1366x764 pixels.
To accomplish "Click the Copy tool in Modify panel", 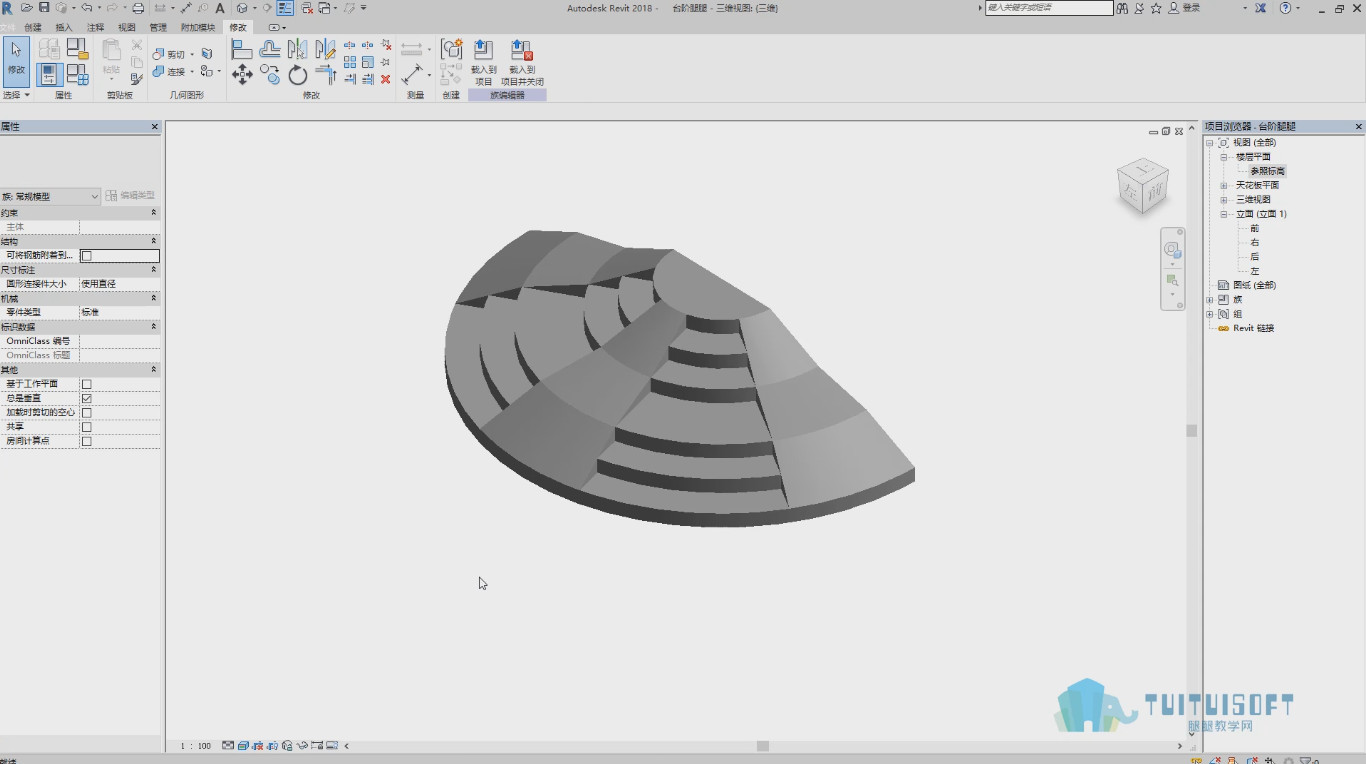I will [x=270, y=74].
